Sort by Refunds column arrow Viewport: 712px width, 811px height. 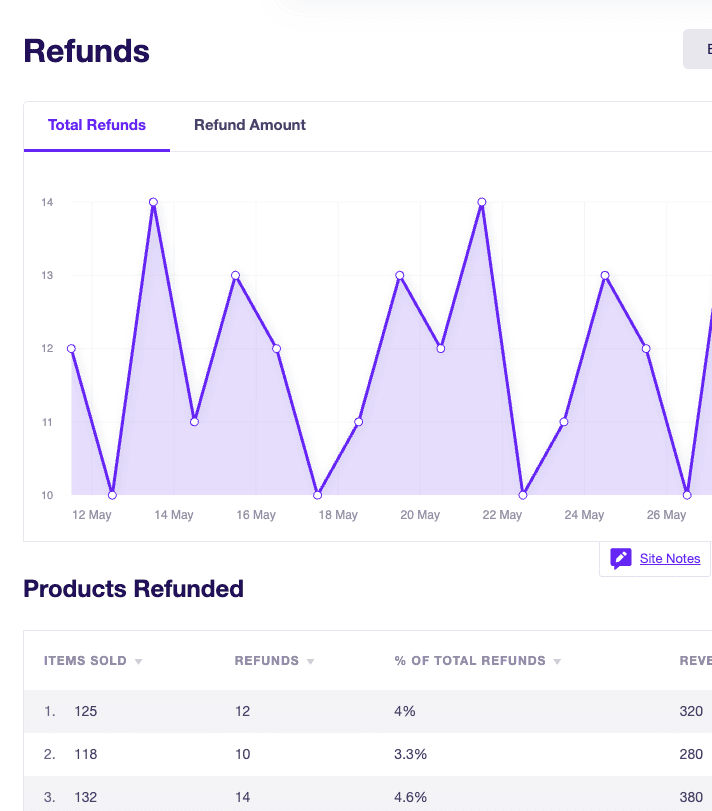(x=310, y=662)
